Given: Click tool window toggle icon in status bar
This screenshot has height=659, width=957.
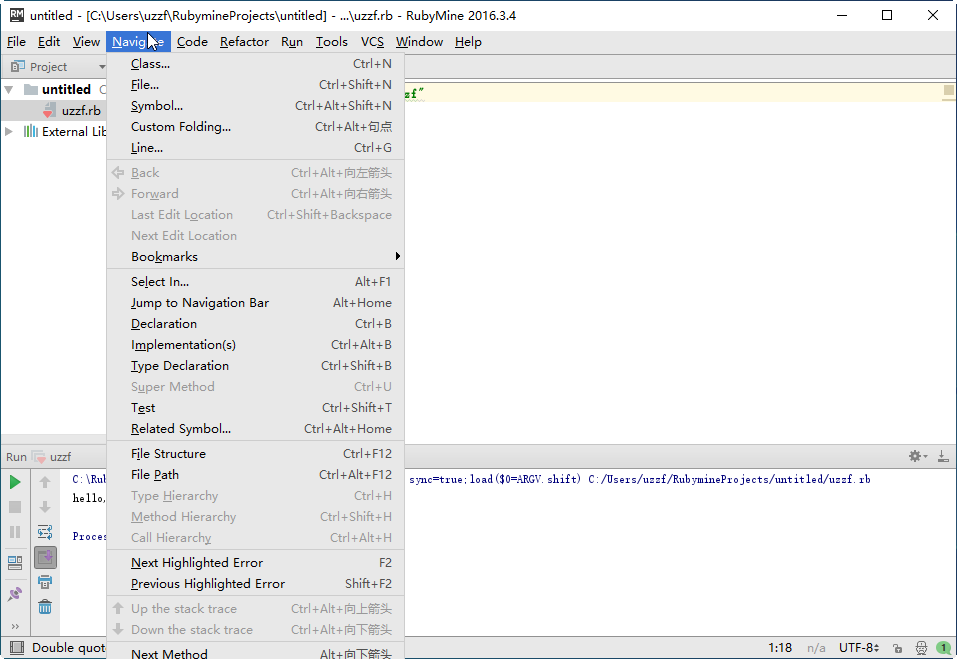Looking at the screenshot, I should pos(16,647).
